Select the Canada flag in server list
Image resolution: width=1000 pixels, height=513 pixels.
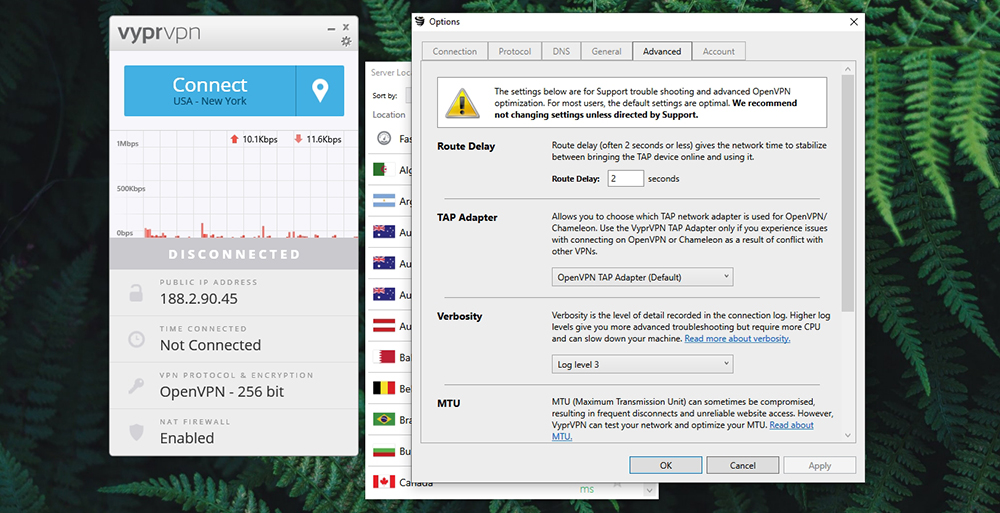(384, 482)
